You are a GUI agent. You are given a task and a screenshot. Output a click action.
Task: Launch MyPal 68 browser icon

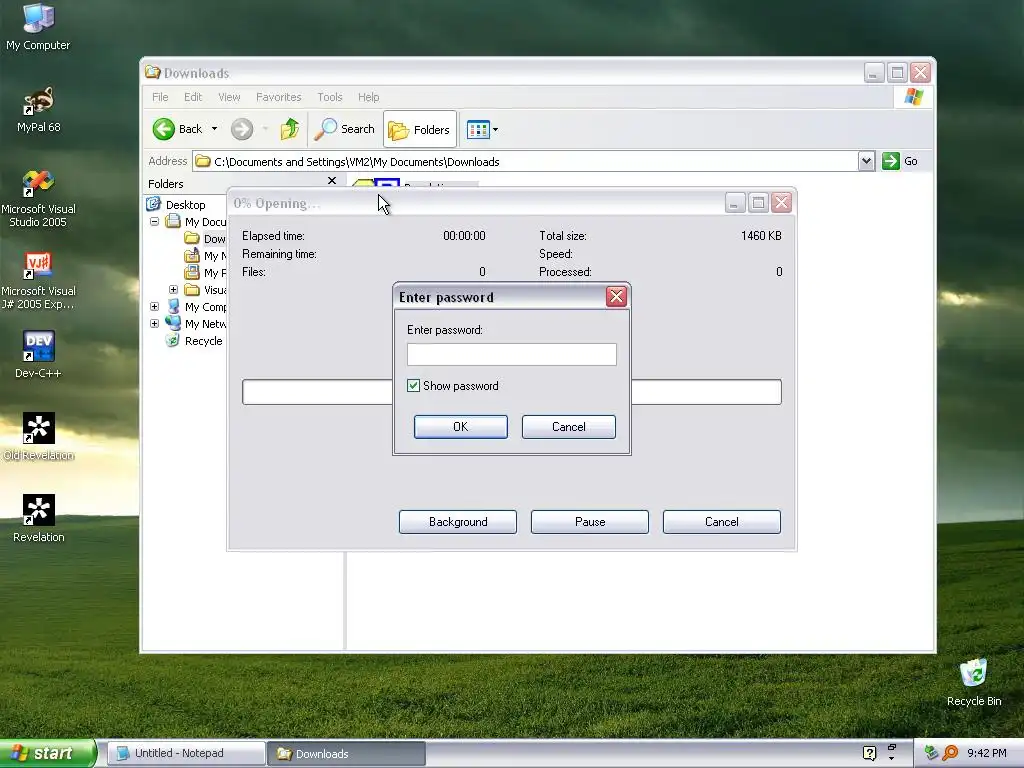point(38,109)
